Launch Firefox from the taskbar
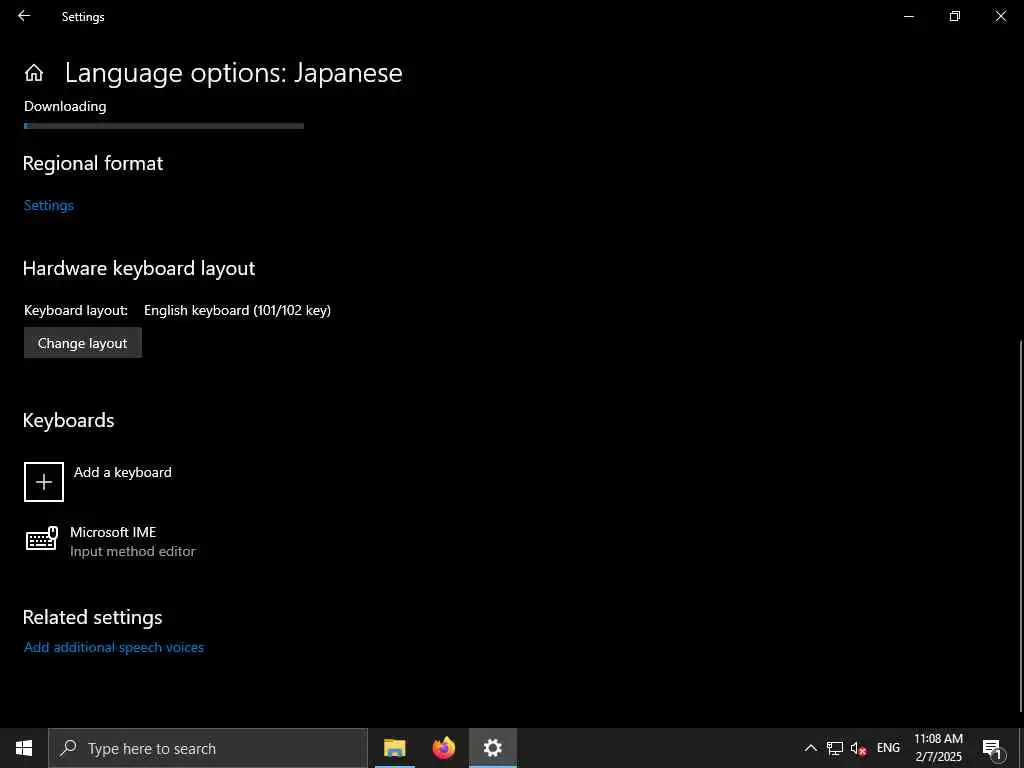The height and width of the screenshot is (768, 1024). click(x=443, y=748)
